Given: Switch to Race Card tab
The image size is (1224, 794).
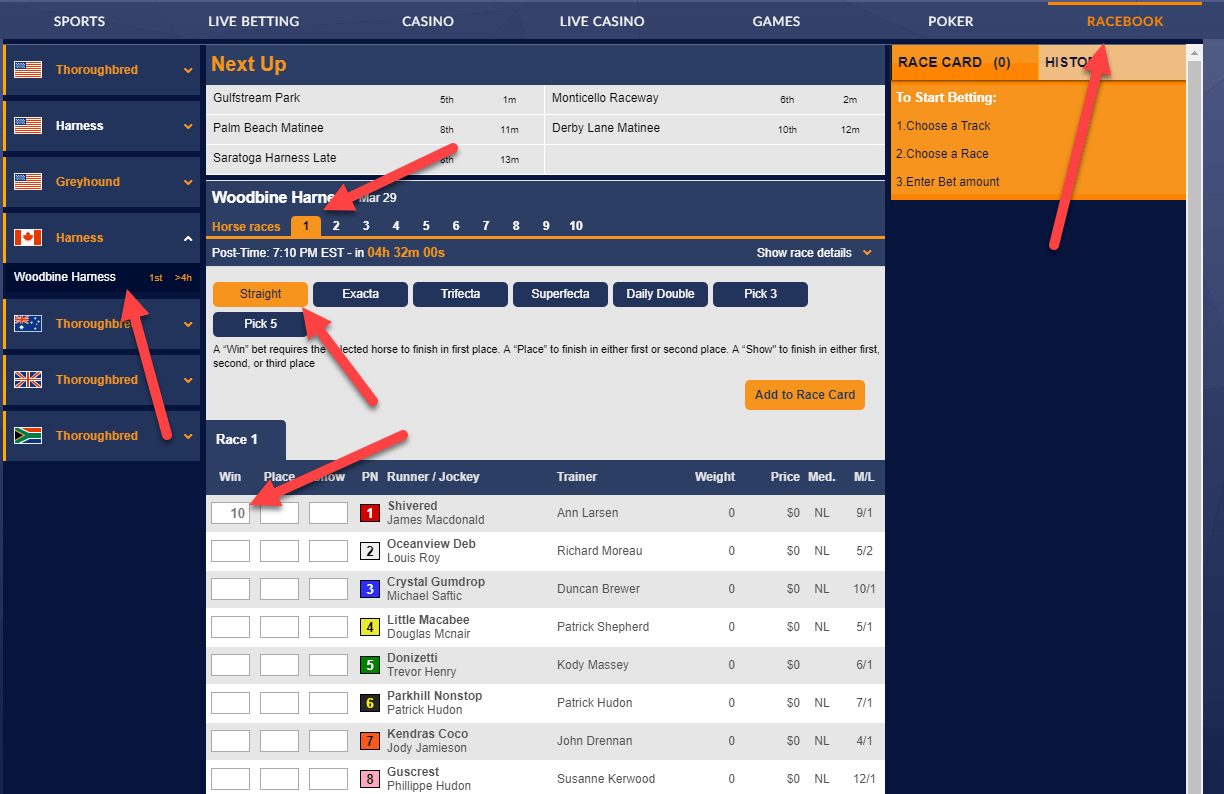Looking at the screenshot, I should [x=964, y=62].
